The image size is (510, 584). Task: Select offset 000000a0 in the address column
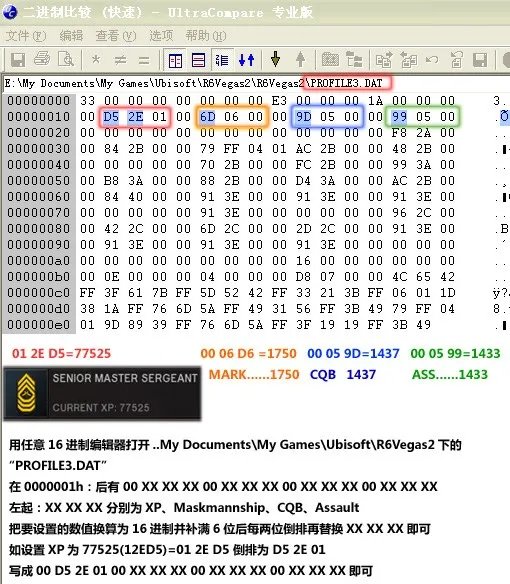39,261
